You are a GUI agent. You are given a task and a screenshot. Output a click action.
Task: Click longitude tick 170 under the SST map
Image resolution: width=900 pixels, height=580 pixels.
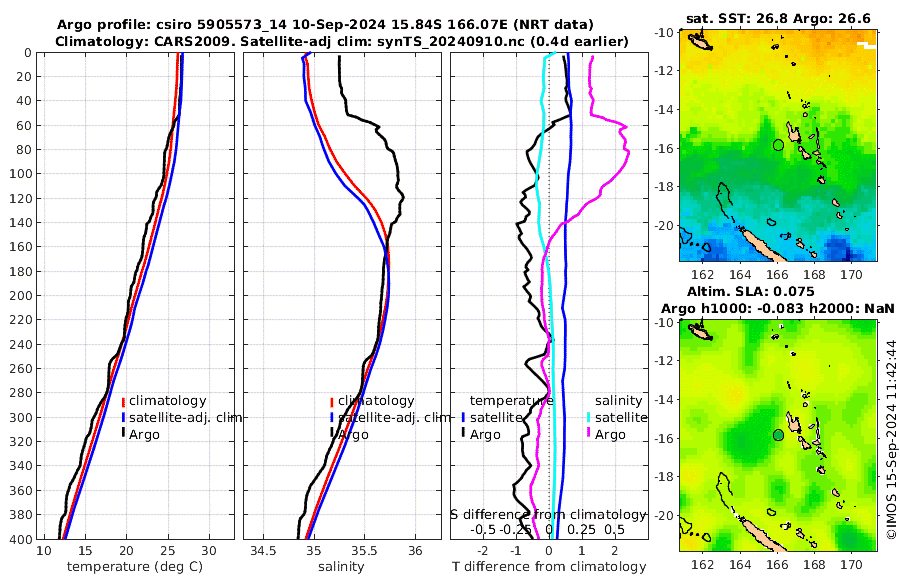851,275
